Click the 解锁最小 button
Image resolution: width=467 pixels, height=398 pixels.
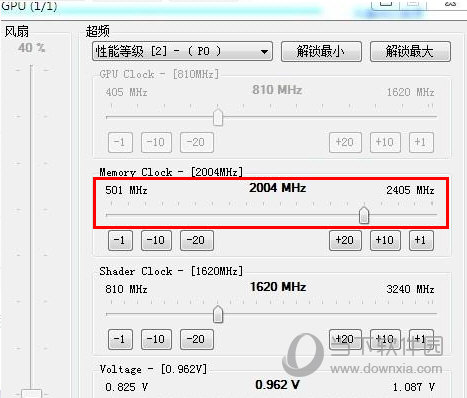coord(321,51)
